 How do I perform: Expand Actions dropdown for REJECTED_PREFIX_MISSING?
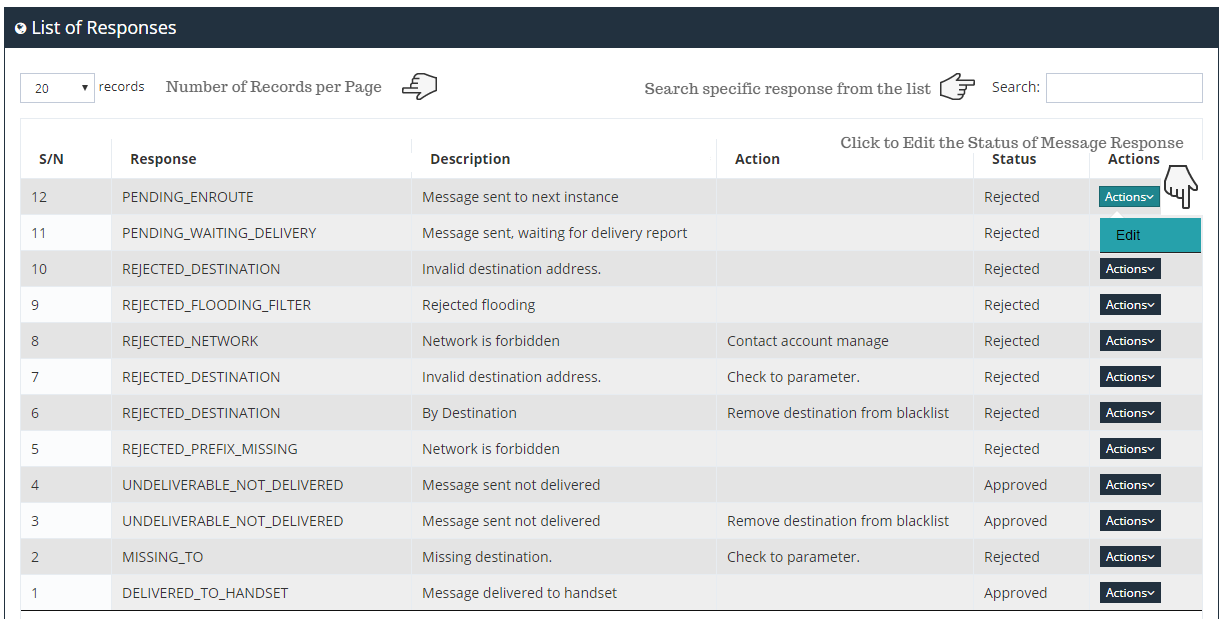(1130, 449)
